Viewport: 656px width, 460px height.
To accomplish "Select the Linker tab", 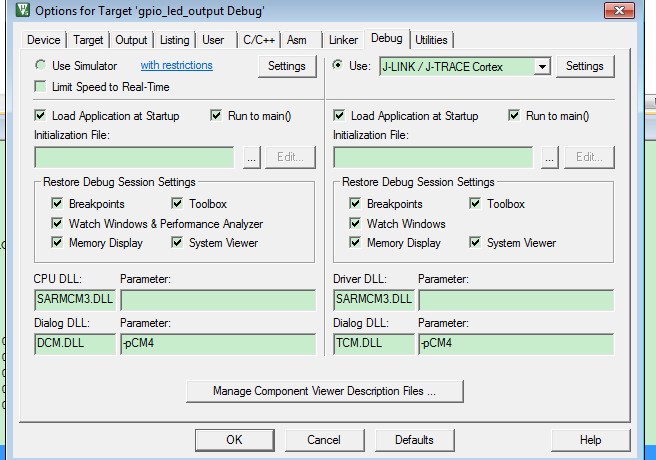I will click(x=343, y=40).
